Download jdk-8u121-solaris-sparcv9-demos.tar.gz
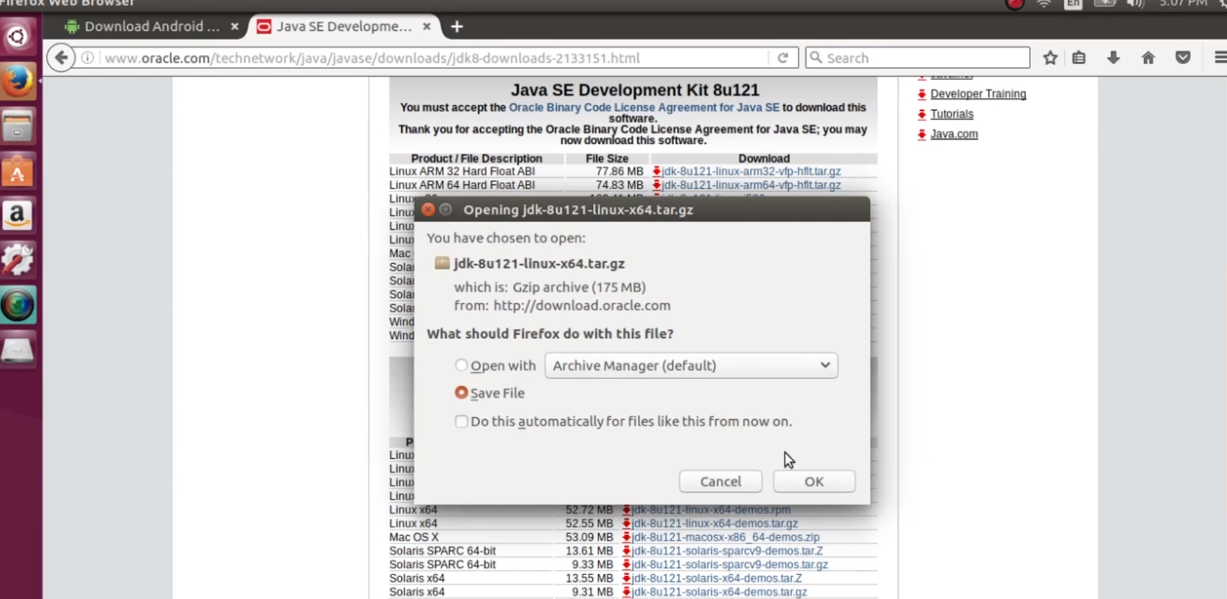This screenshot has height=599, width=1227. pos(730,565)
